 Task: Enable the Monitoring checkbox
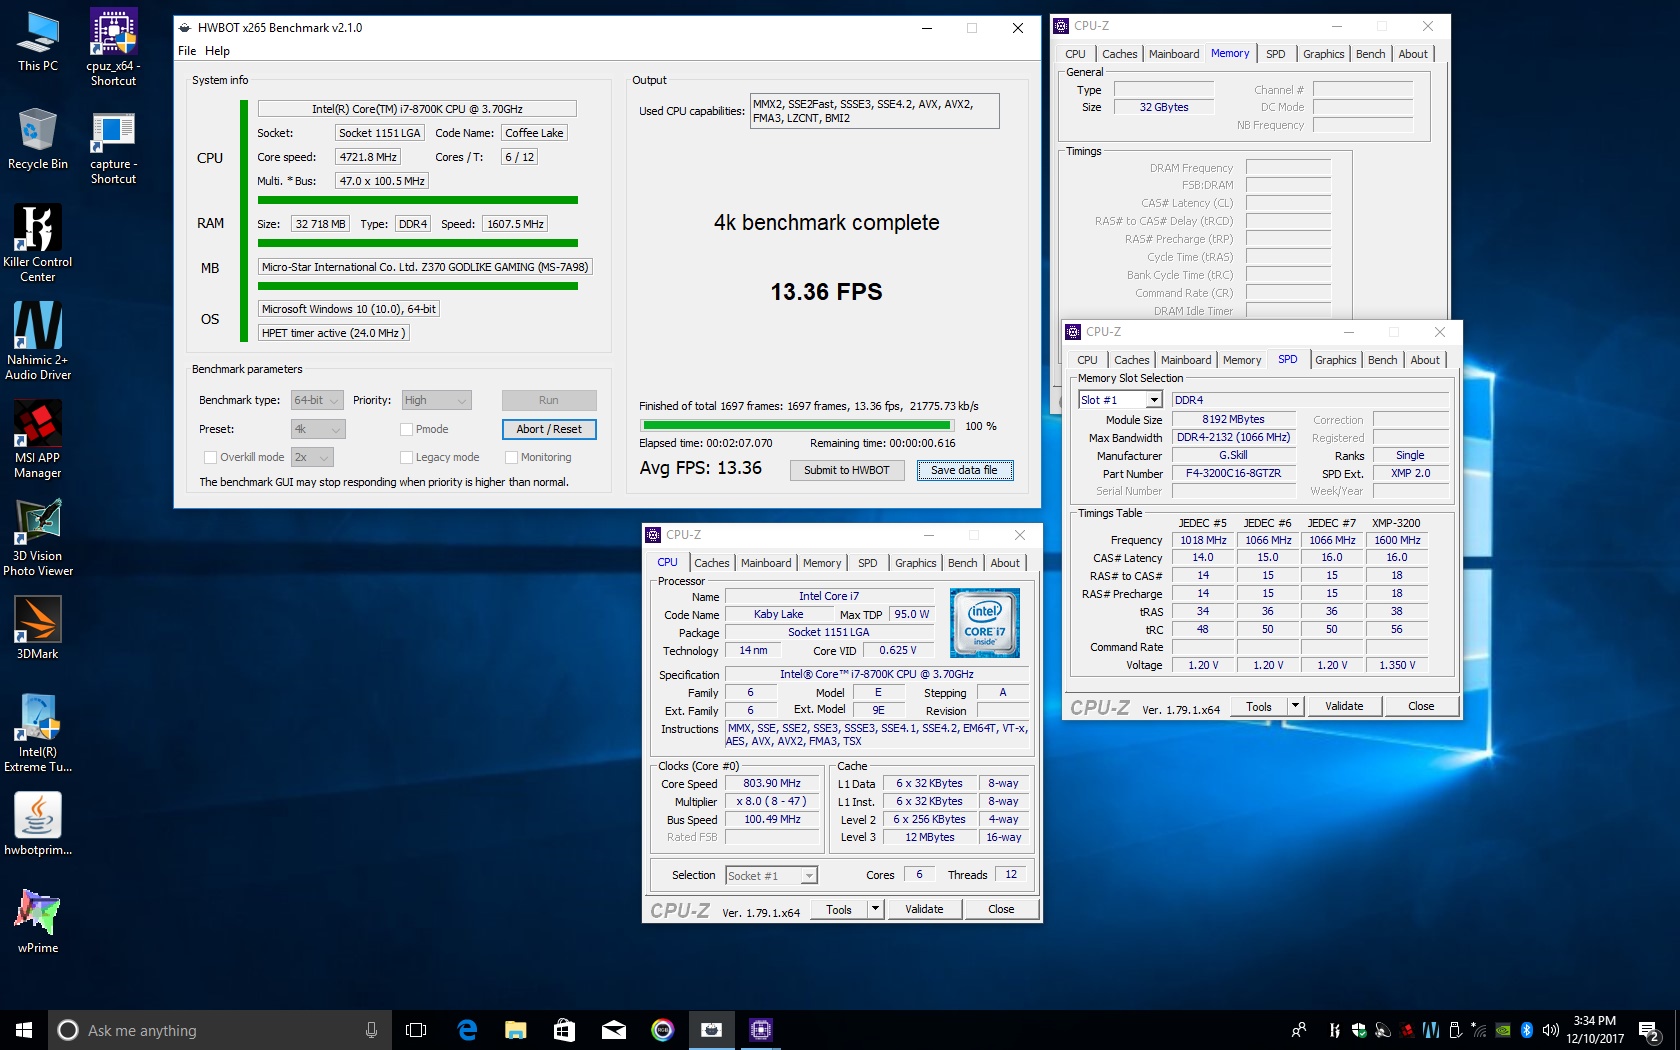click(511, 457)
